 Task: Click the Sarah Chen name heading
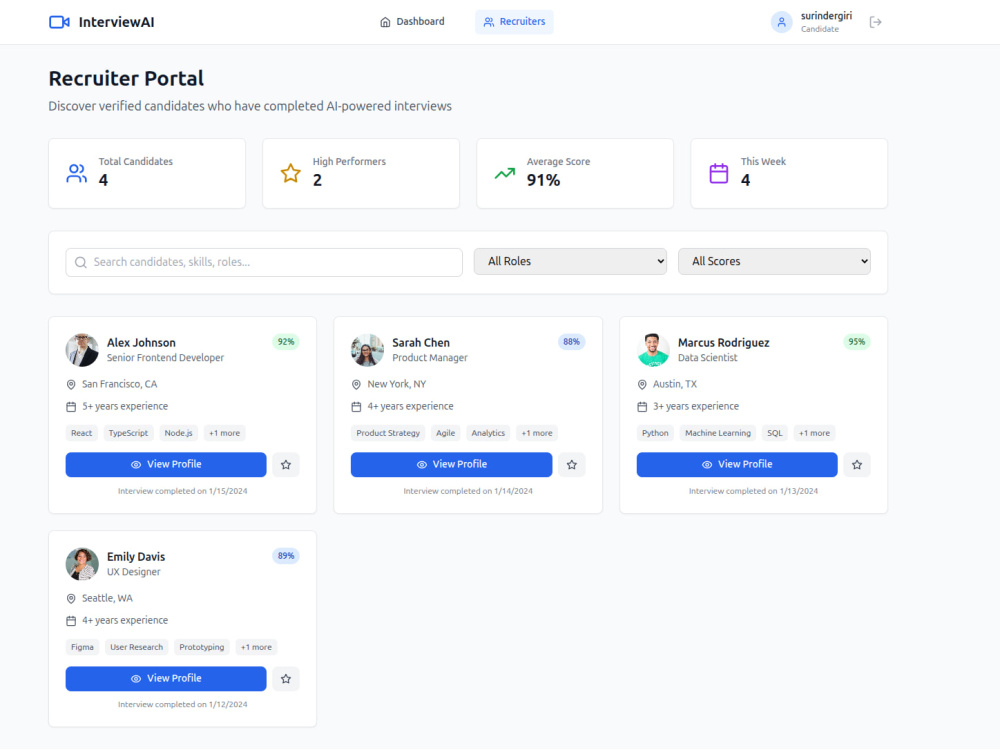421,342
